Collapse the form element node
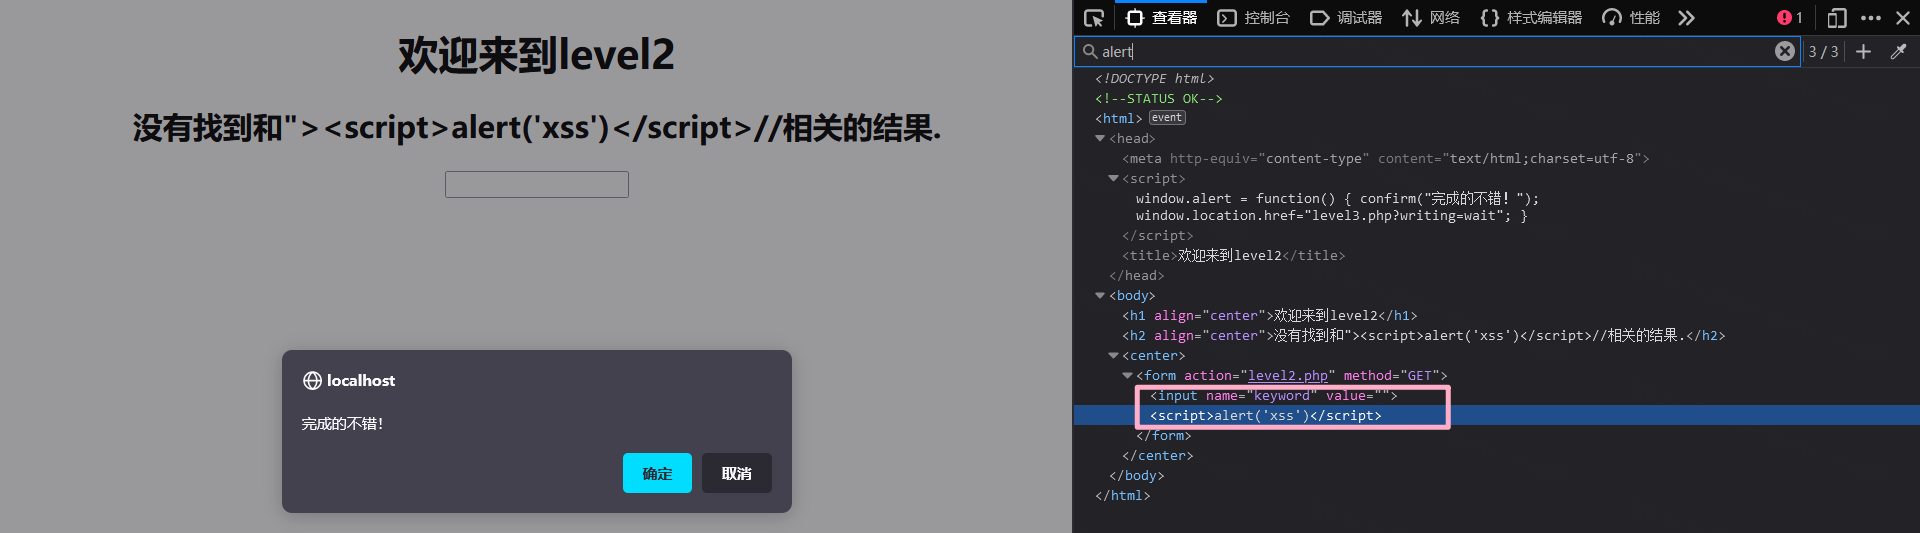The image size is (1920, 533). (x=1127, y=376)
